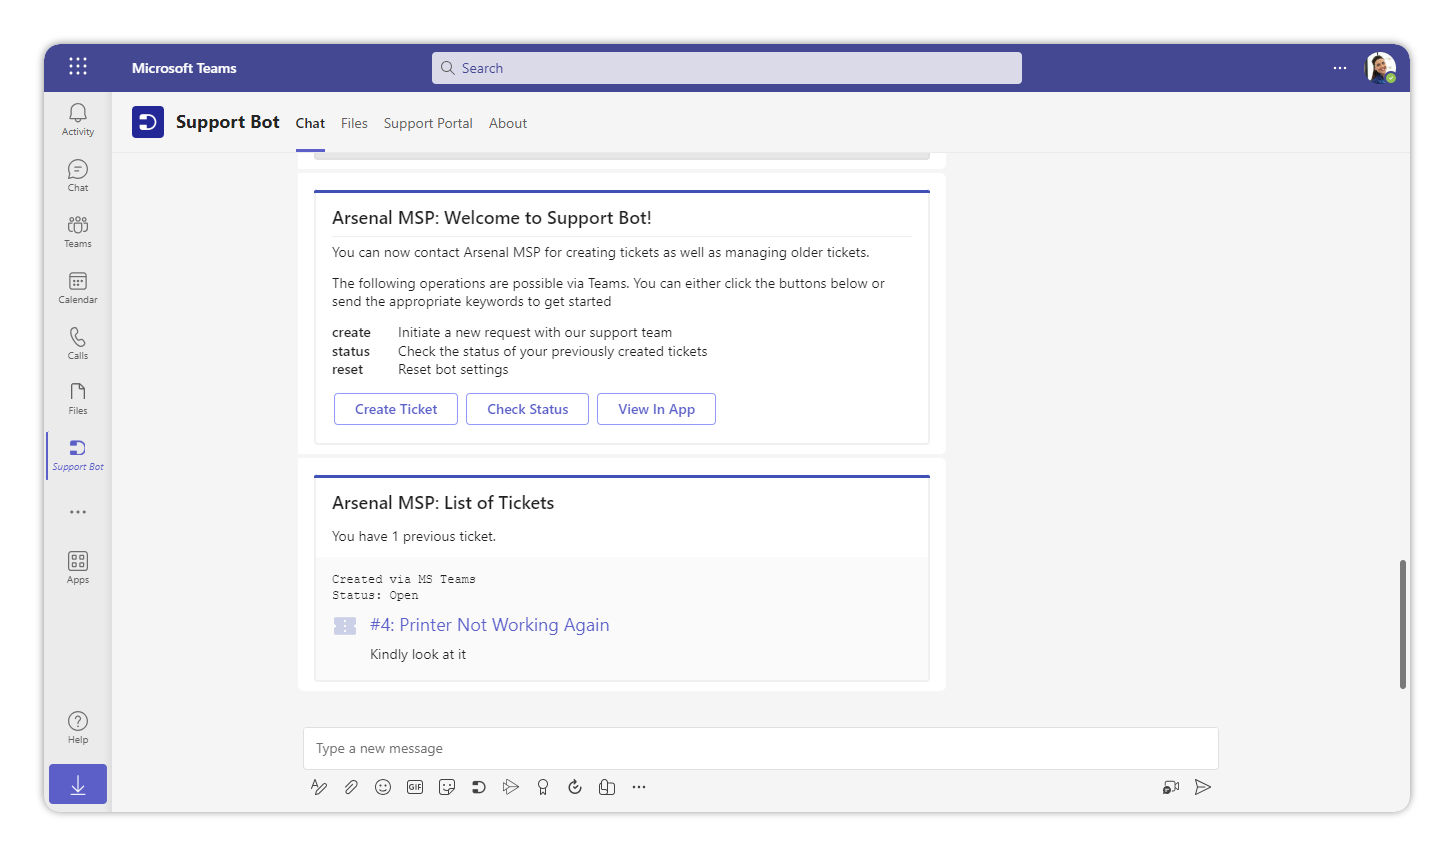Image resolution: width=1454 pixels, height=856 pixels.
Task: Open Activity in the left sidebar
Action: pyautogui.click(x=78, y=119)
